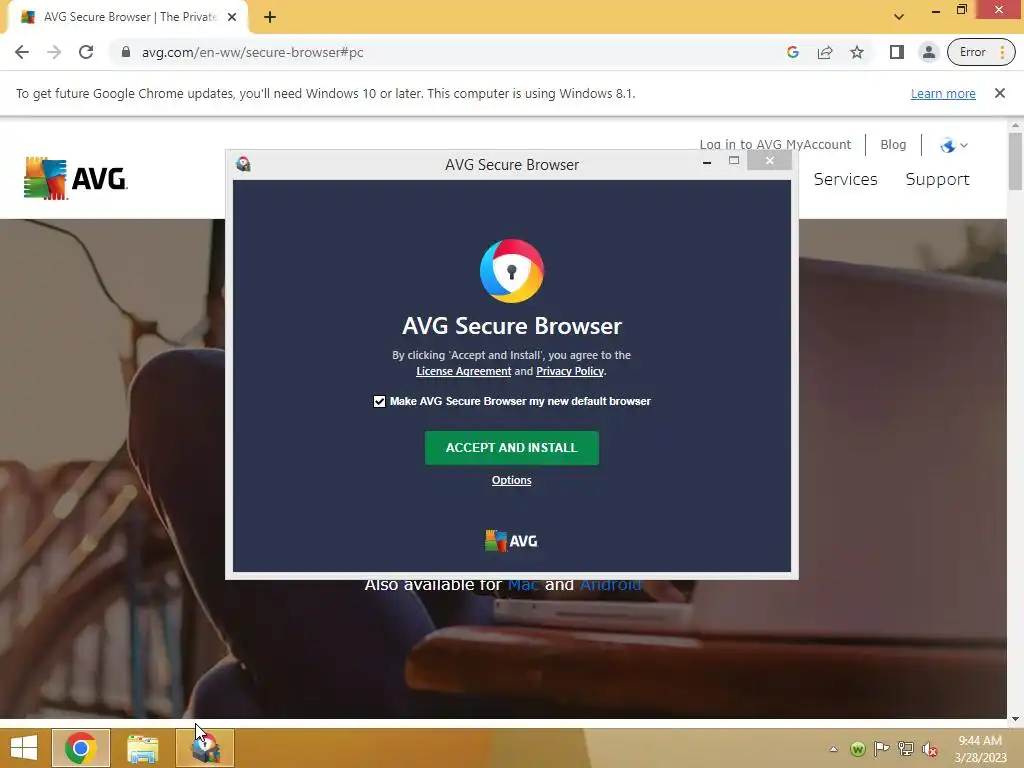The height and width of the screenshot is (768, 1024).
Task: Open File Explorer from taskbar
Action: point(142,748)
